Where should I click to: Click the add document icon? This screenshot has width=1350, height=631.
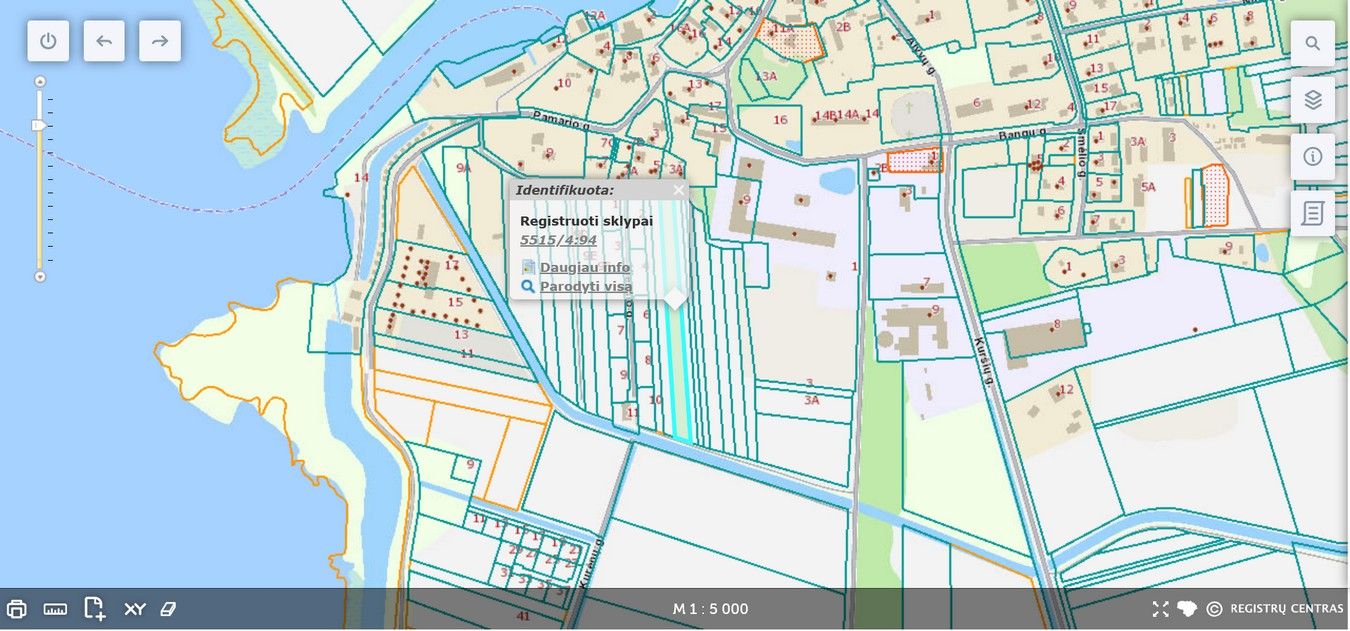[95, 609]
